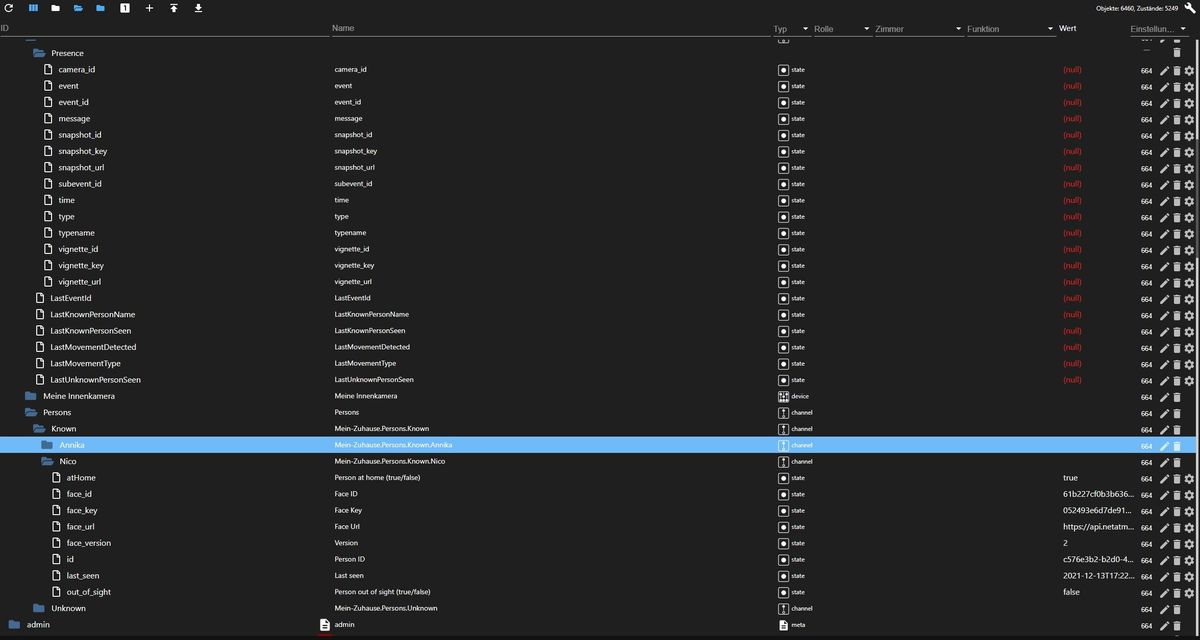The height and width of the screenshot is (640, 1200).
Task: Delete the Annika channel
Action: tap(1176, 446)
